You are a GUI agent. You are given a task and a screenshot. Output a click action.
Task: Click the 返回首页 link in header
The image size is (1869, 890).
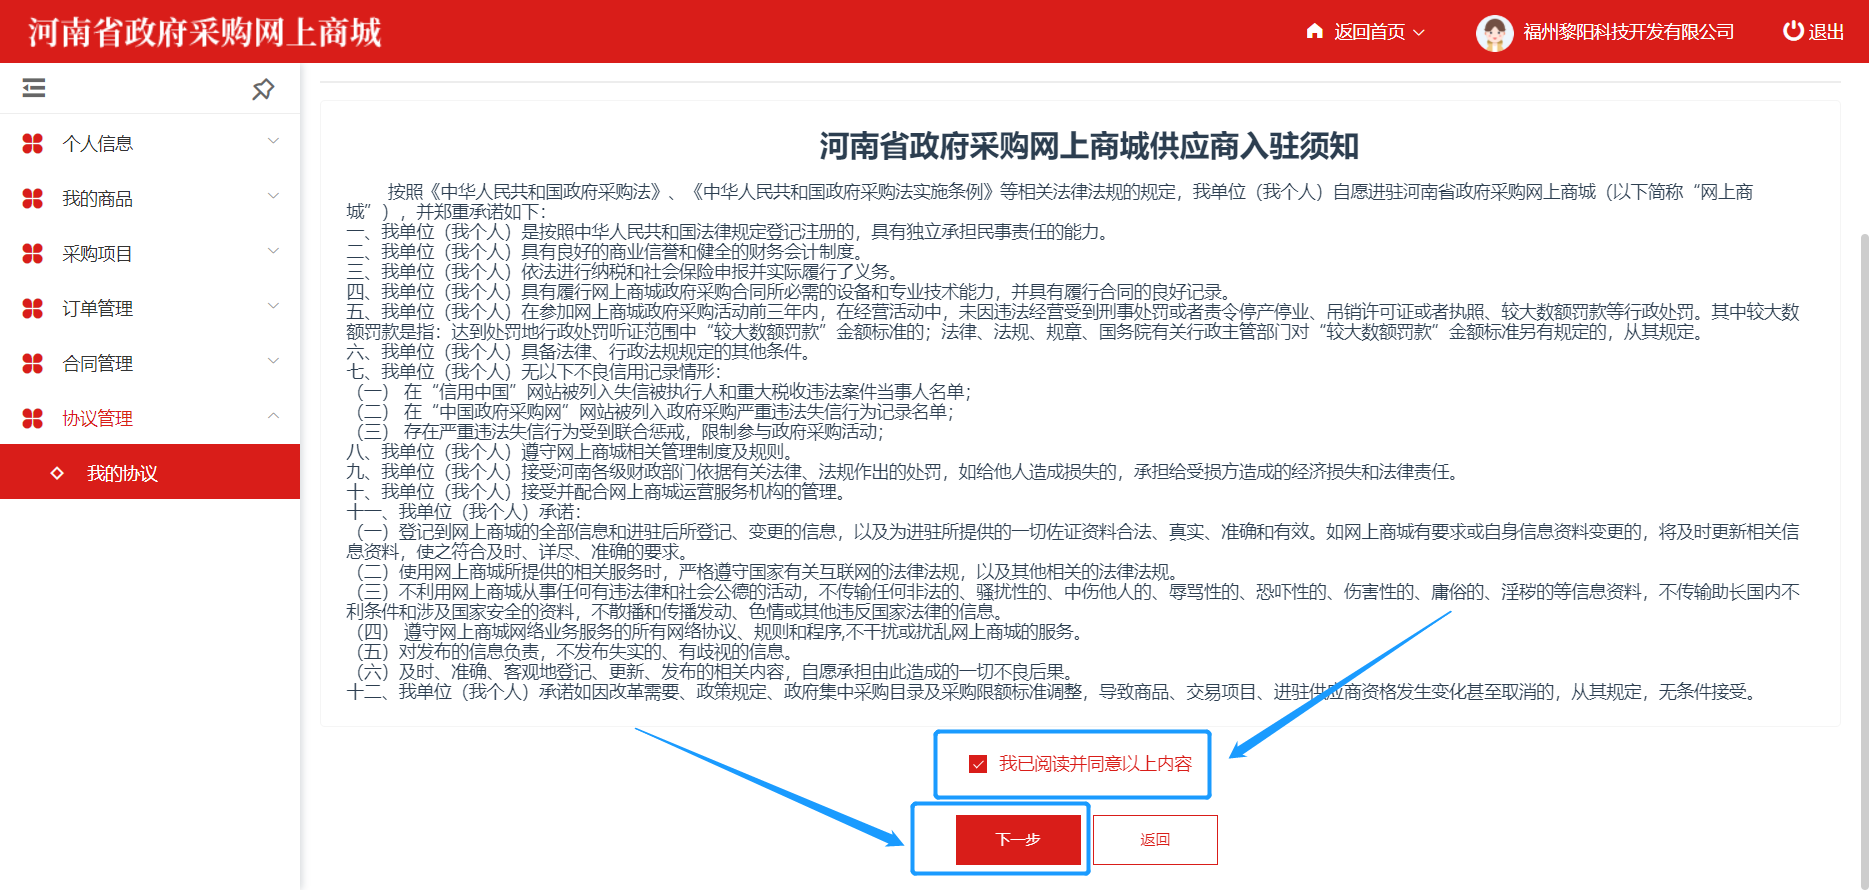coord(1369,32)
